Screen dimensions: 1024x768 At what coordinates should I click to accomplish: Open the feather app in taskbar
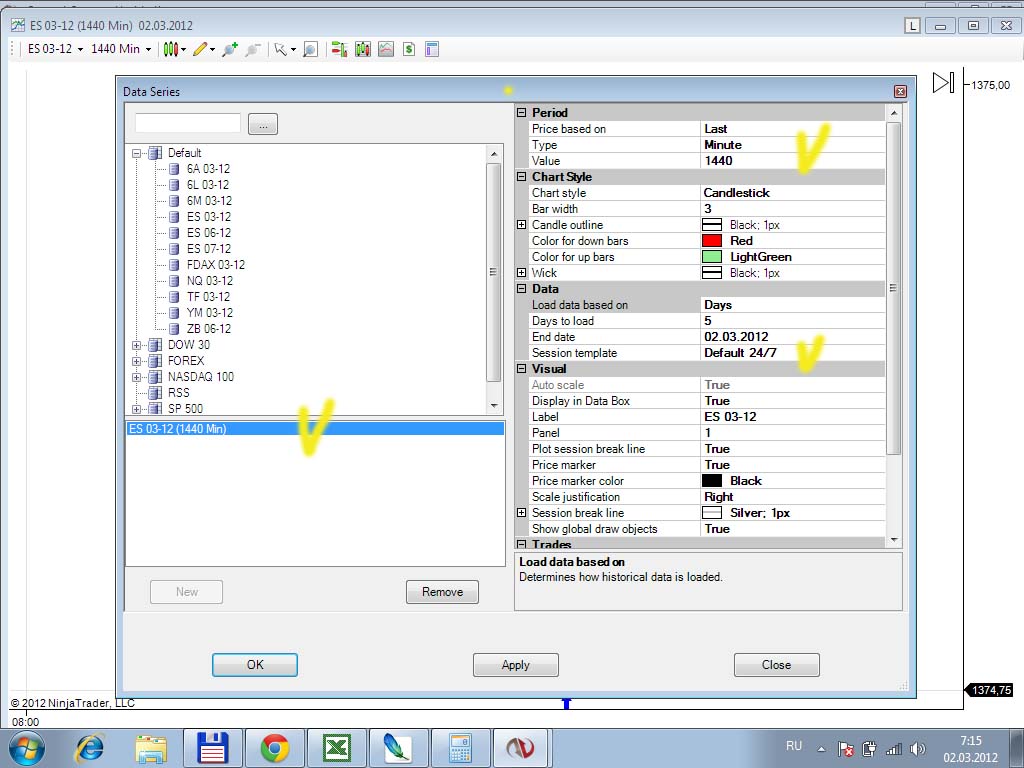point(398,748)
